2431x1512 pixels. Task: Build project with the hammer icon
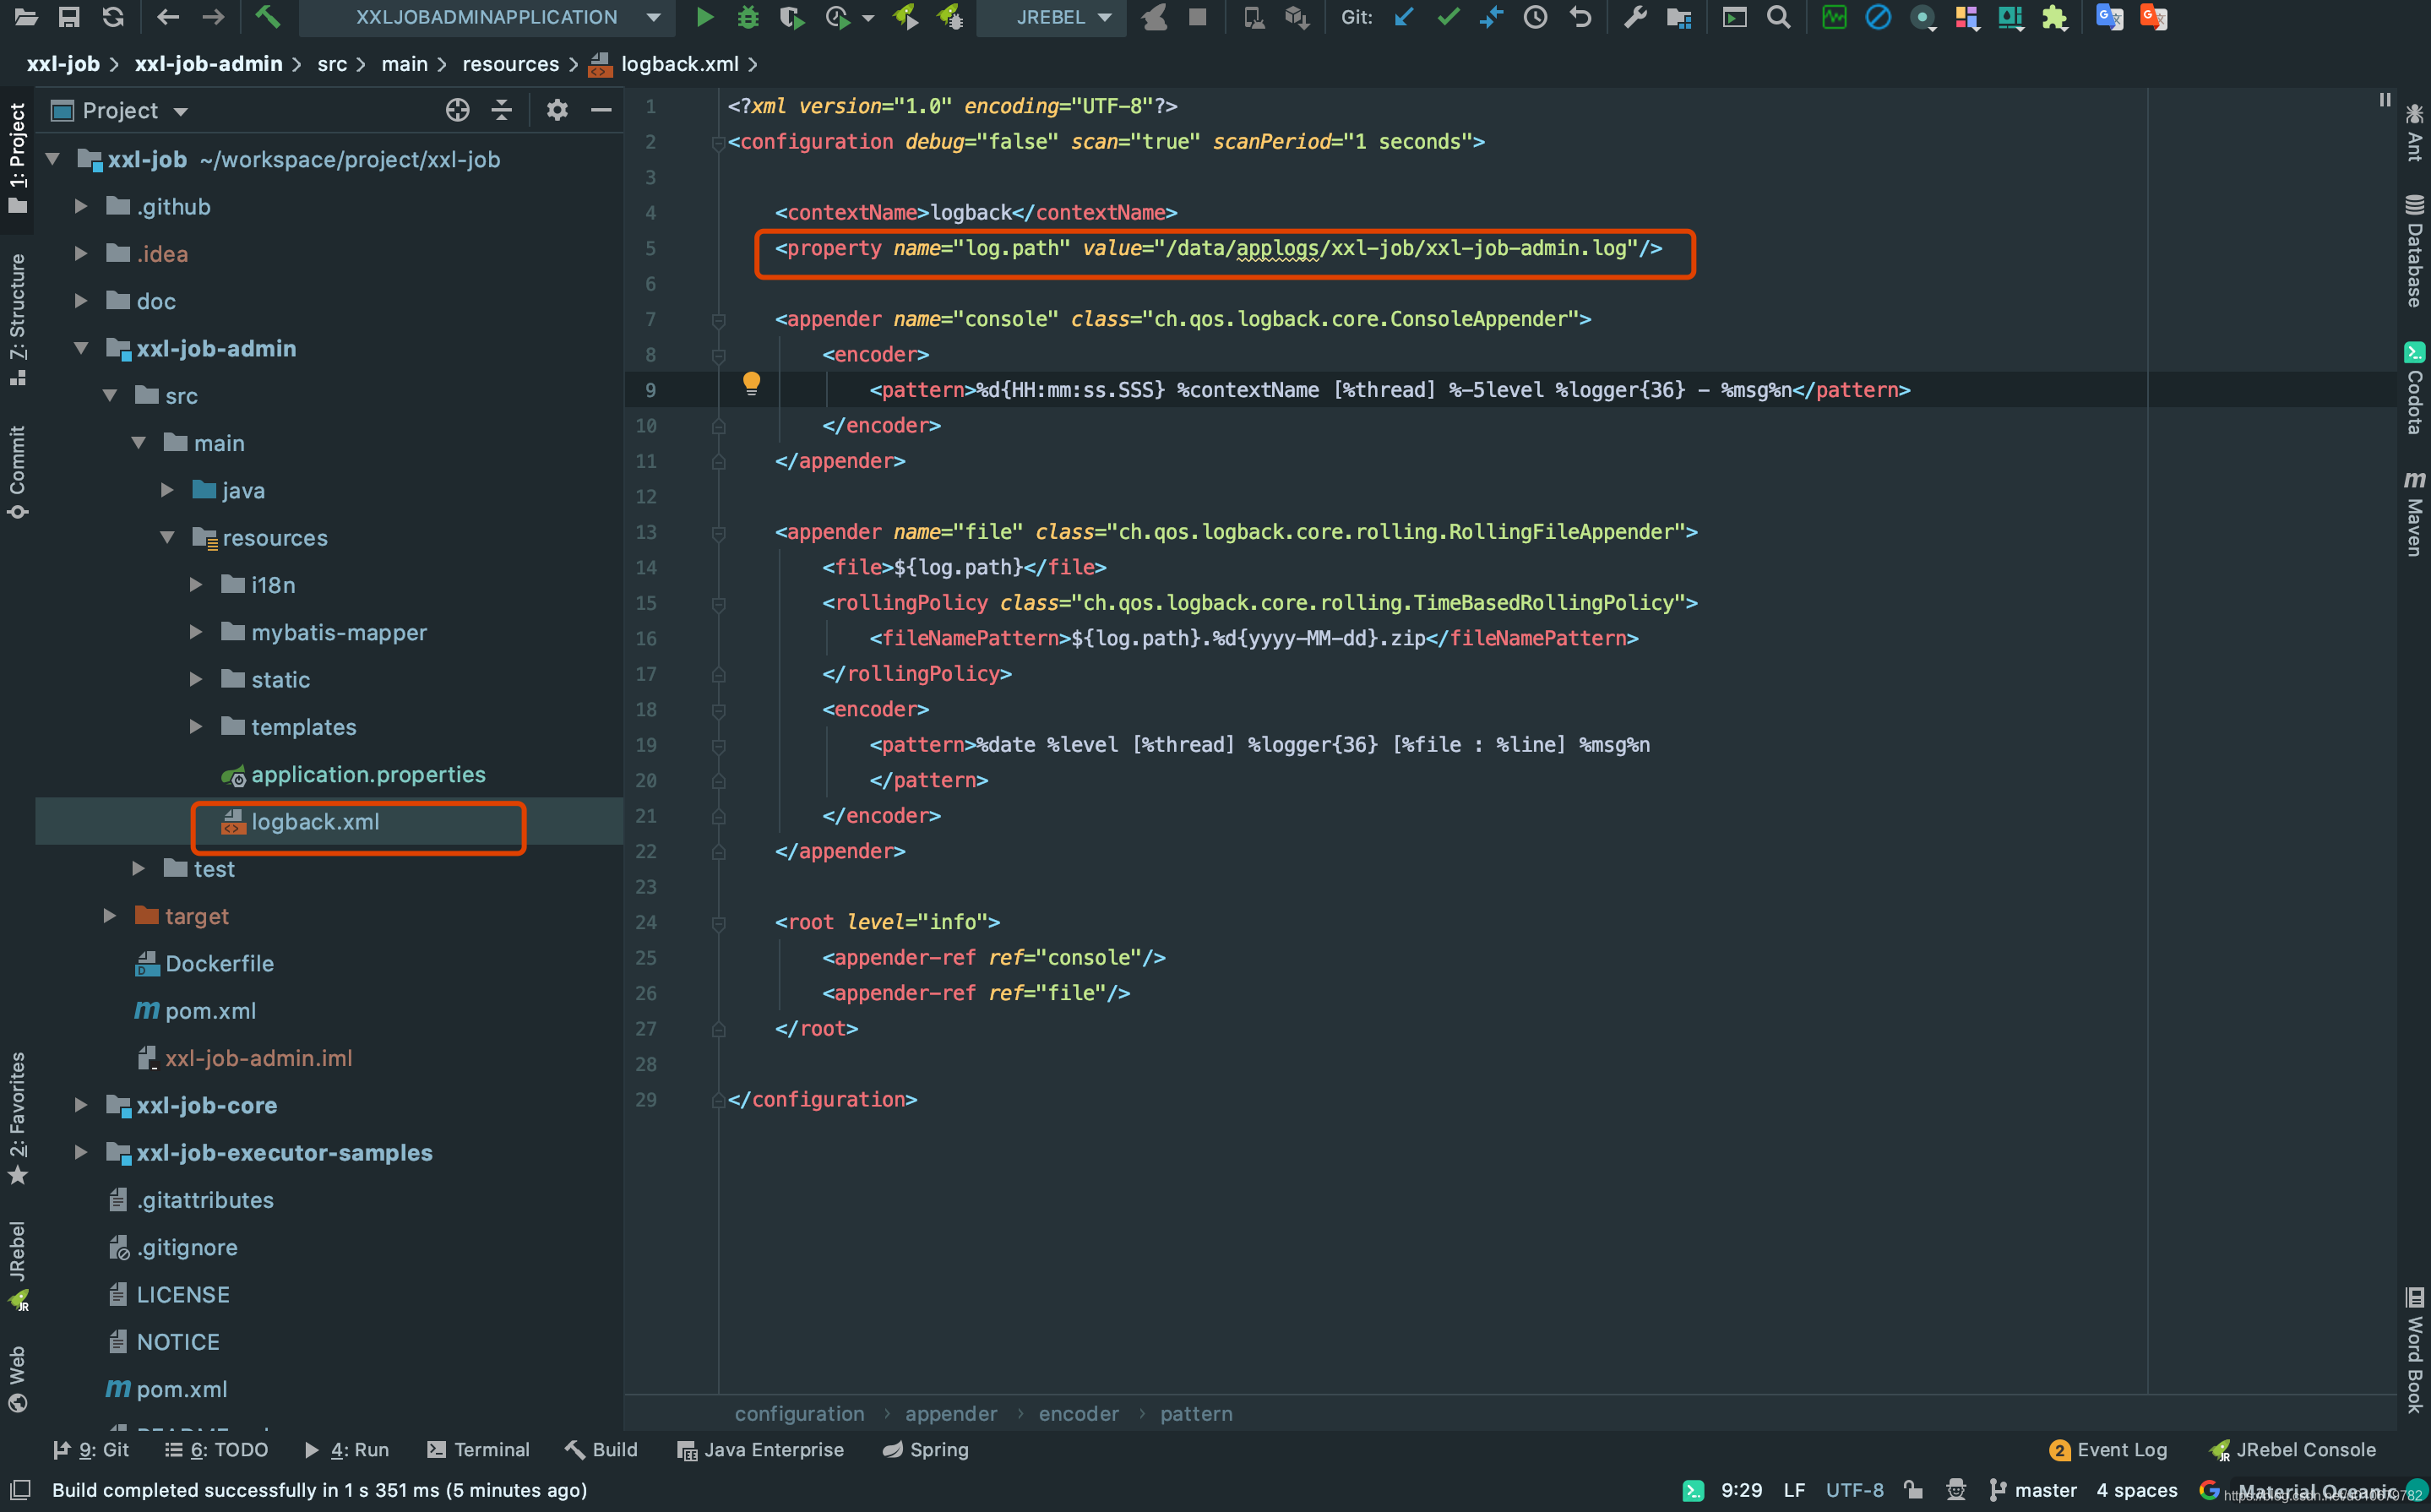pyautogui.click(x=267, y=17)
